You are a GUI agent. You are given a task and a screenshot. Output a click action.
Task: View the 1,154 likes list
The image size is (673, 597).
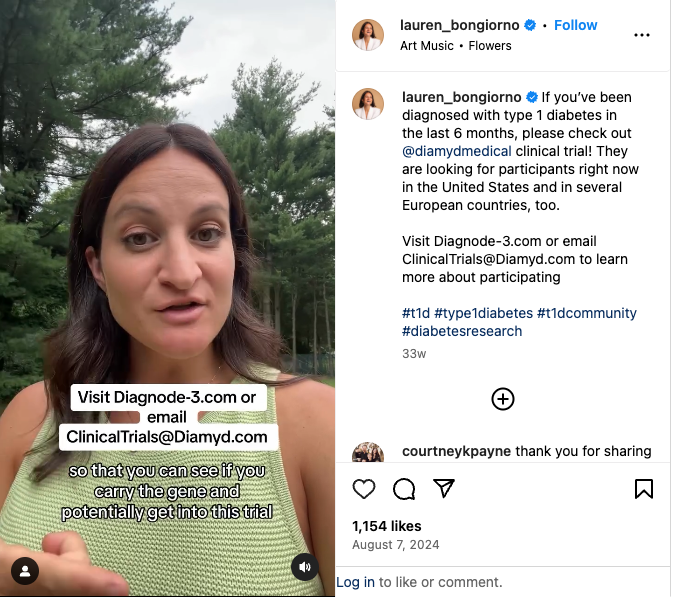point(387,526)
